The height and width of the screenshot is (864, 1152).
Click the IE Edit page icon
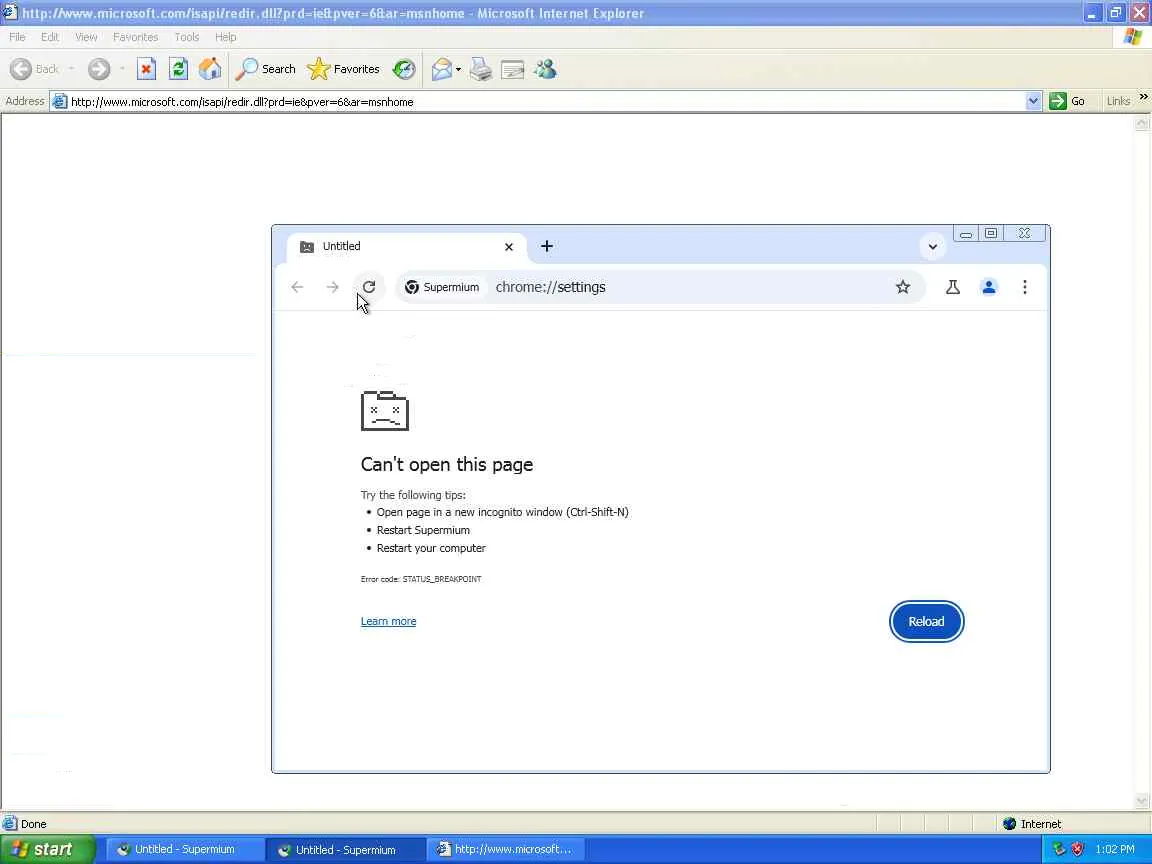512,69
